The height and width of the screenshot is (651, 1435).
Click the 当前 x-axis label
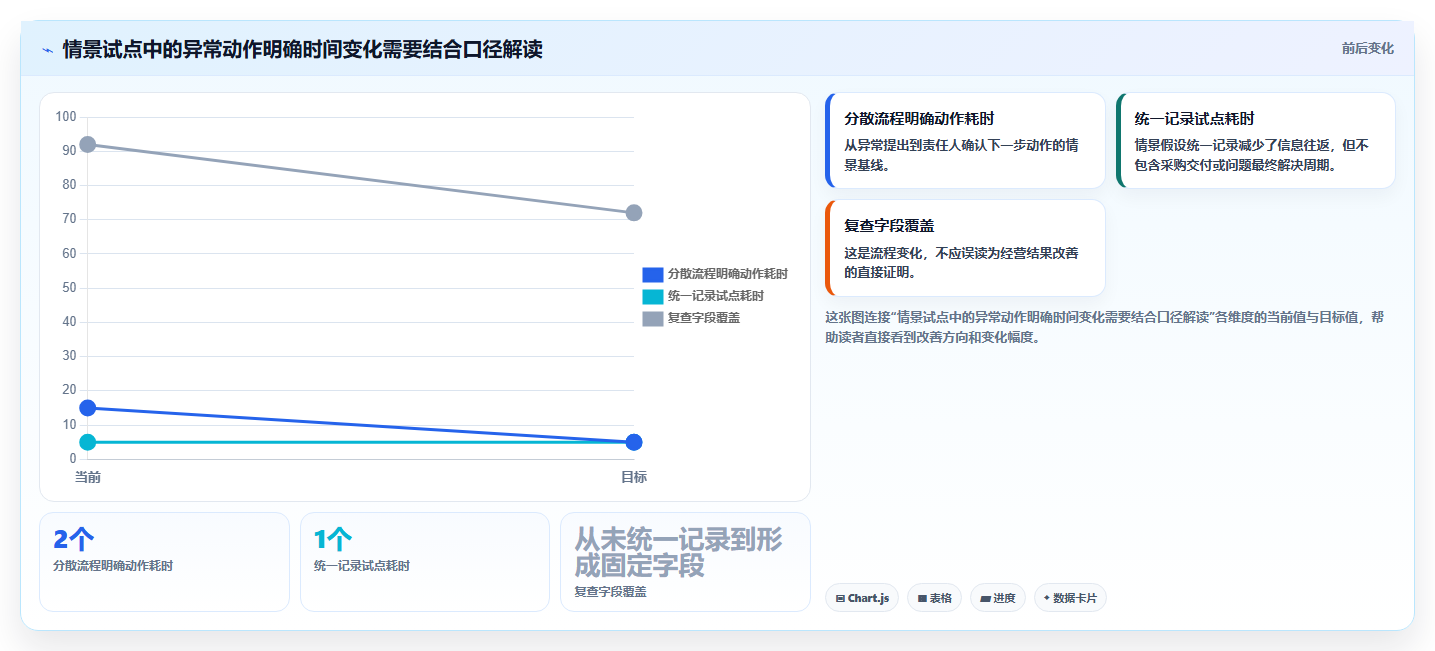(88, 477)
